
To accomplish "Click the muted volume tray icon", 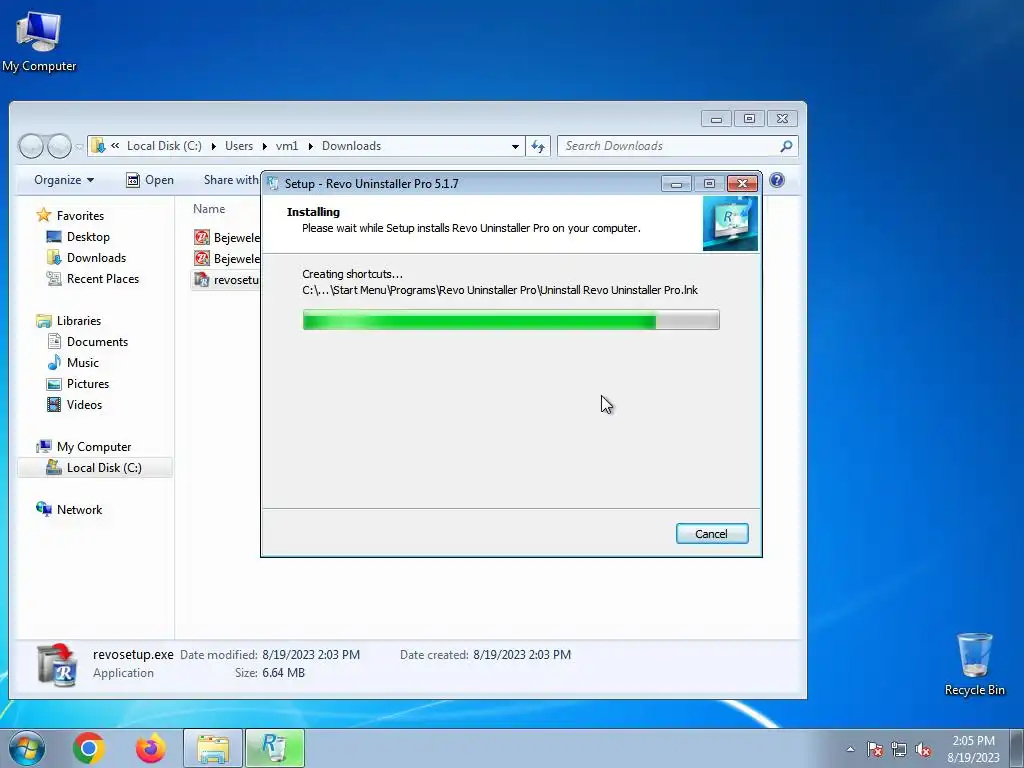I will pos(923,749).
